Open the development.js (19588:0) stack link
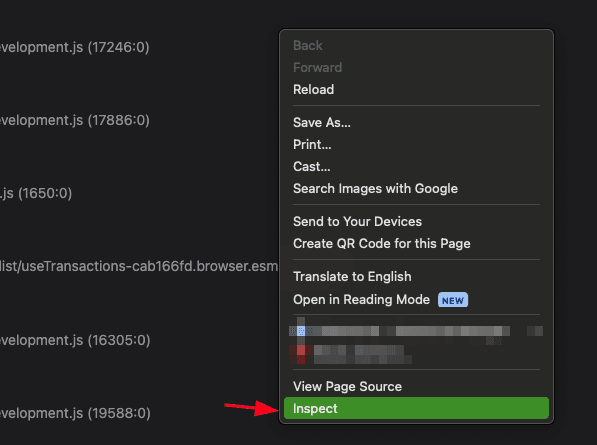Screen dimensions: 597x445 pos(75,413)
